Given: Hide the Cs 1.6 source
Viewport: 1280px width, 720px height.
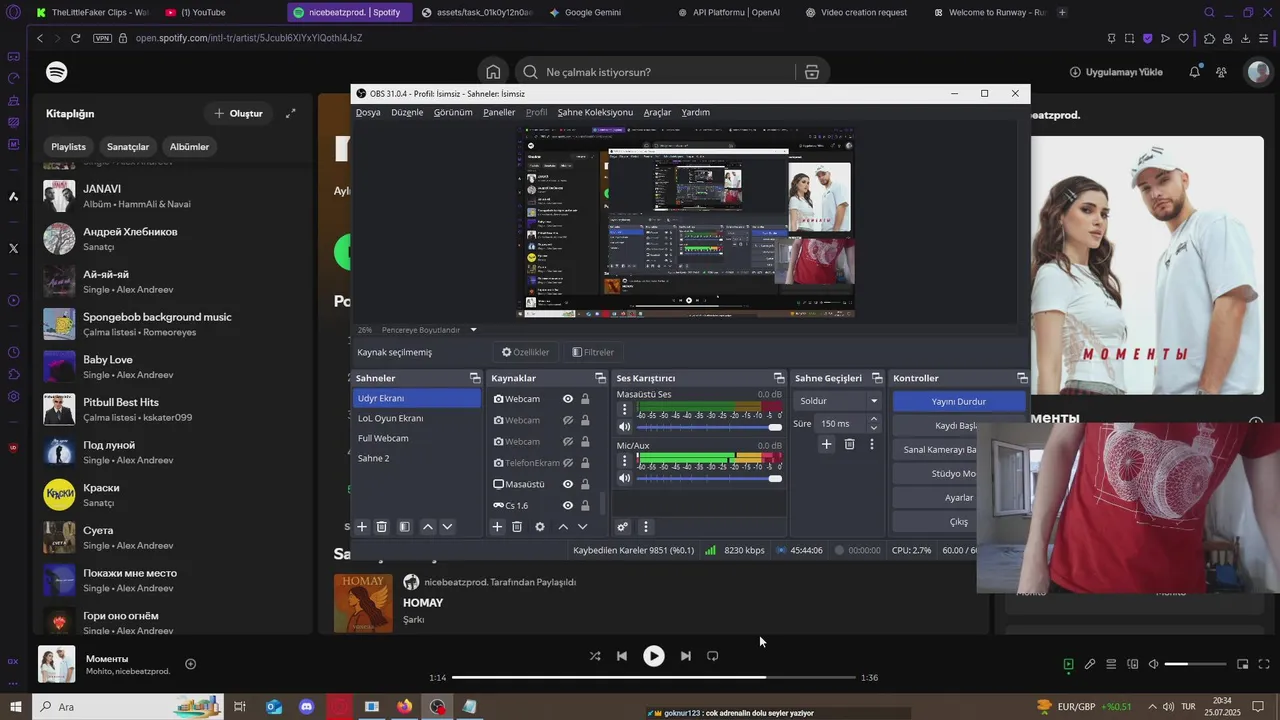Looking at the screenshot, I should (x=567, y=506).
